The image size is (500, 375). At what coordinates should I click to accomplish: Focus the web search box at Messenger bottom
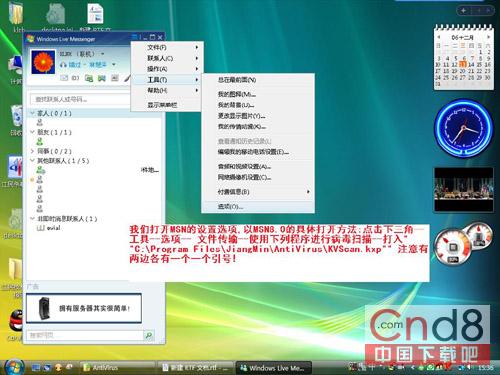[x=85, y=335]
